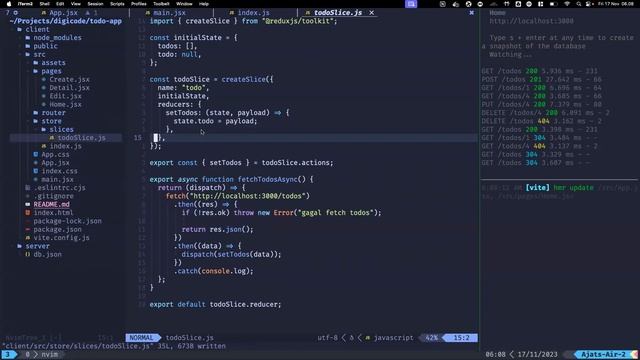Screen dimensions: 640x360
Task: Open index.html in file tree
Action: pyautogui.click(x=53, y=213)
